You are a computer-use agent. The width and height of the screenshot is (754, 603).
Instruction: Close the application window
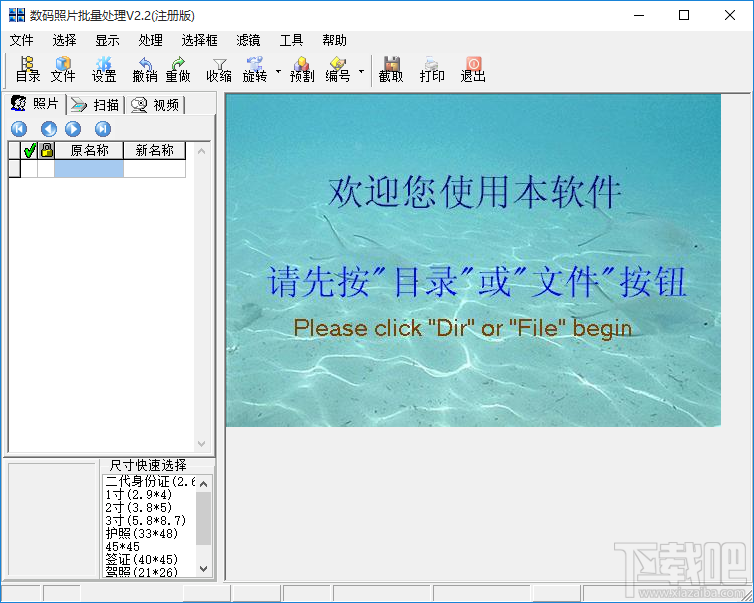click(x=729, y=15)
